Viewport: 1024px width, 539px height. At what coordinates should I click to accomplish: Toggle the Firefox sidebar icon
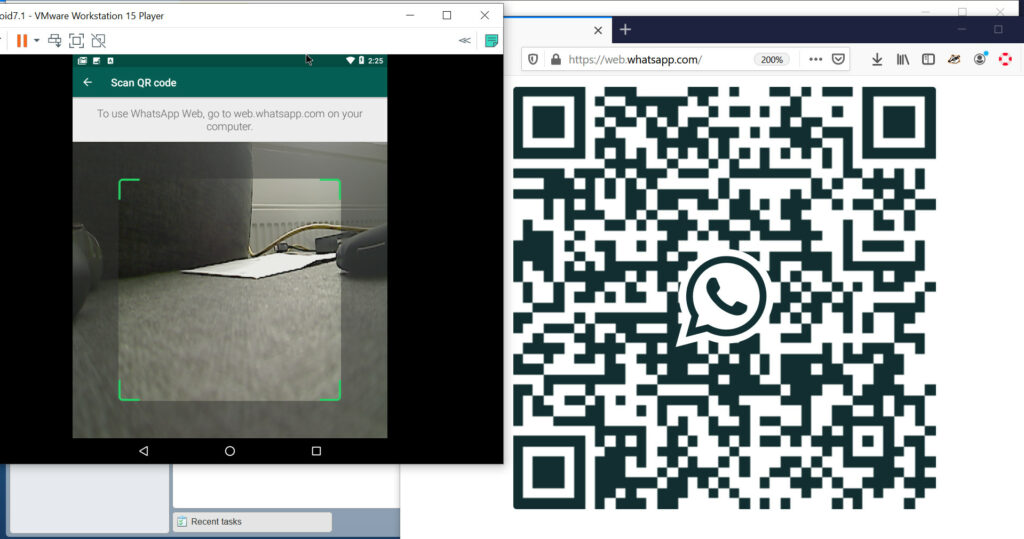click(x=928, y=59)
